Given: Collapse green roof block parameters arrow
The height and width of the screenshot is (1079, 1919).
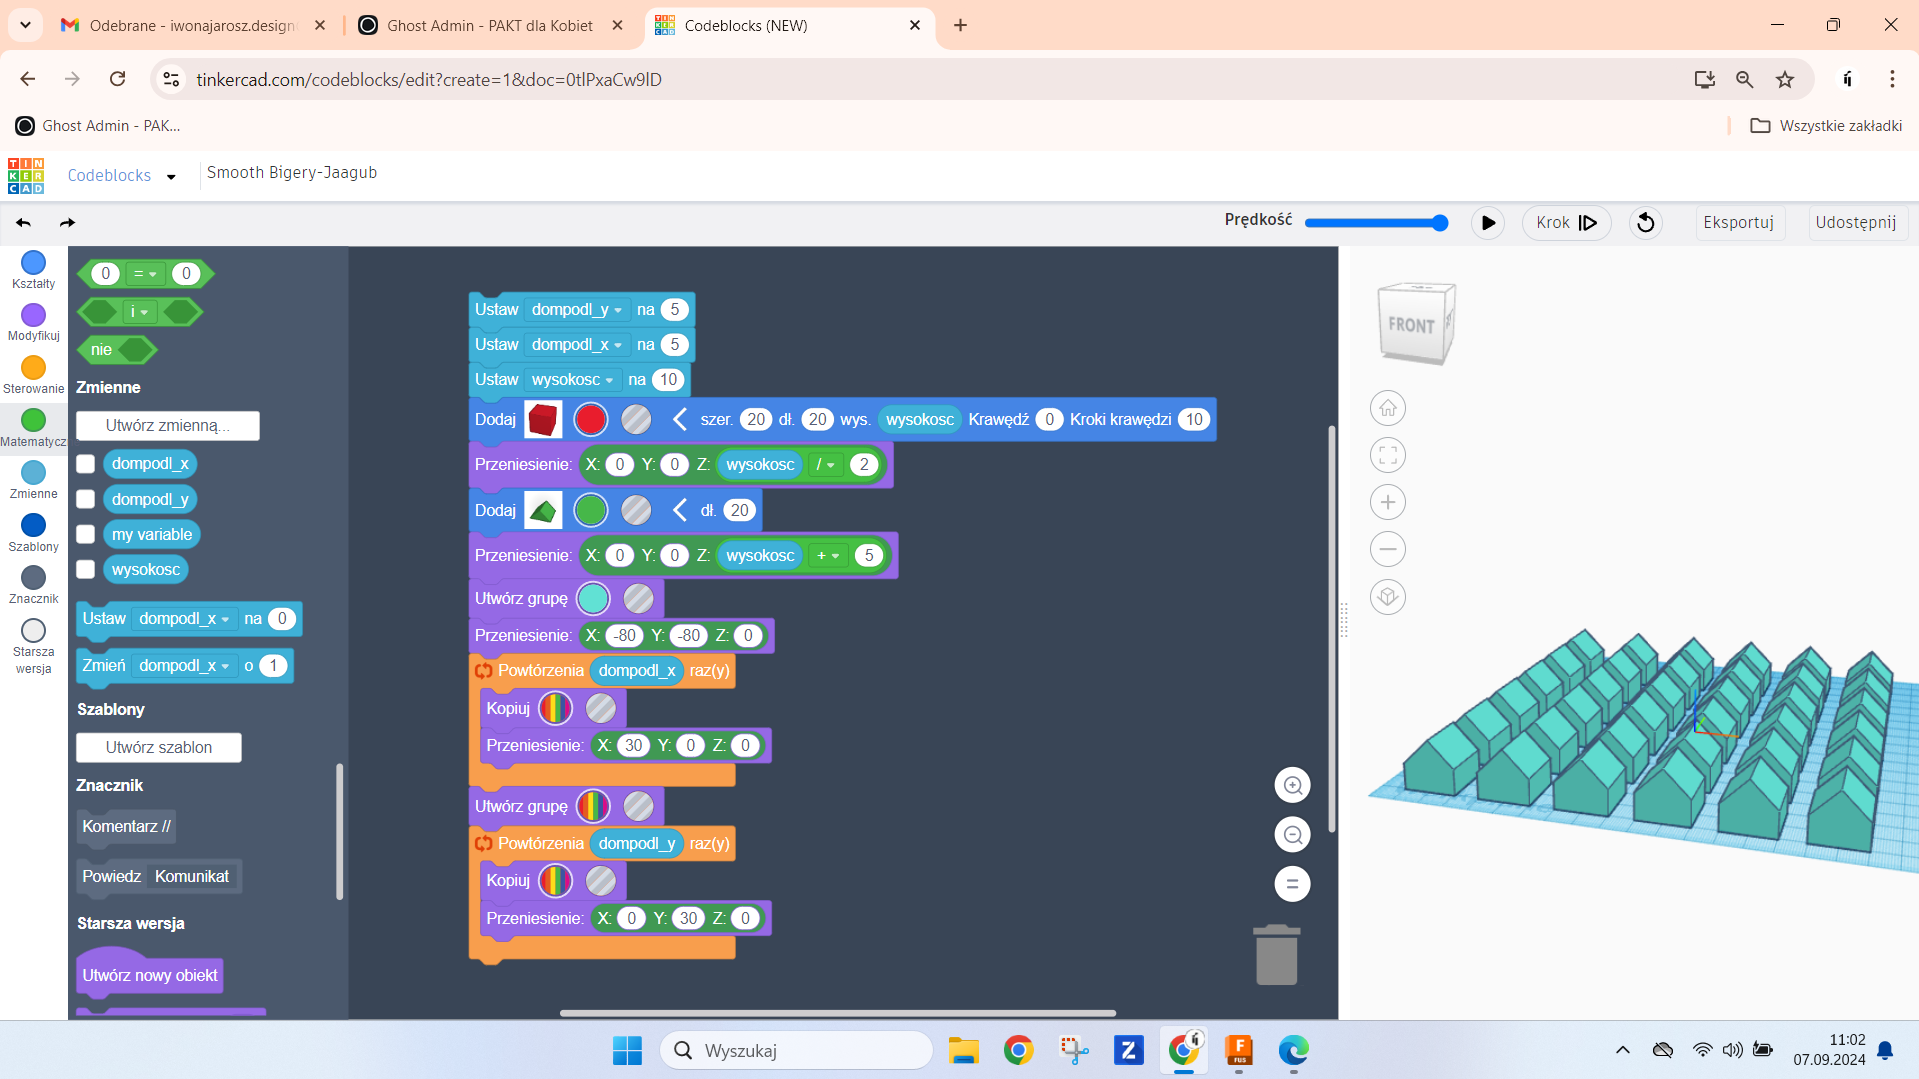Looking at the screenshot, I should (680, 510).
